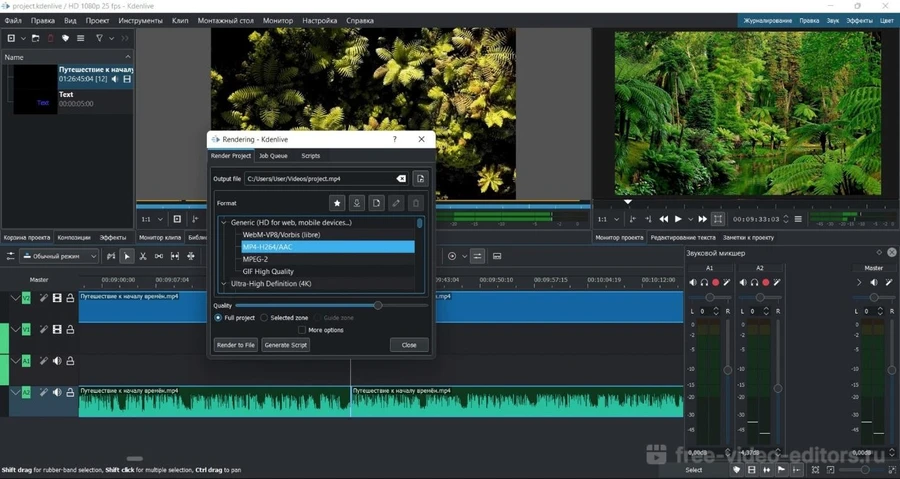The width and height of the screenshot is (900, 479).
Task: Open the edit mode dropdown (Обычный режим)
Action: tap(58, 257)
